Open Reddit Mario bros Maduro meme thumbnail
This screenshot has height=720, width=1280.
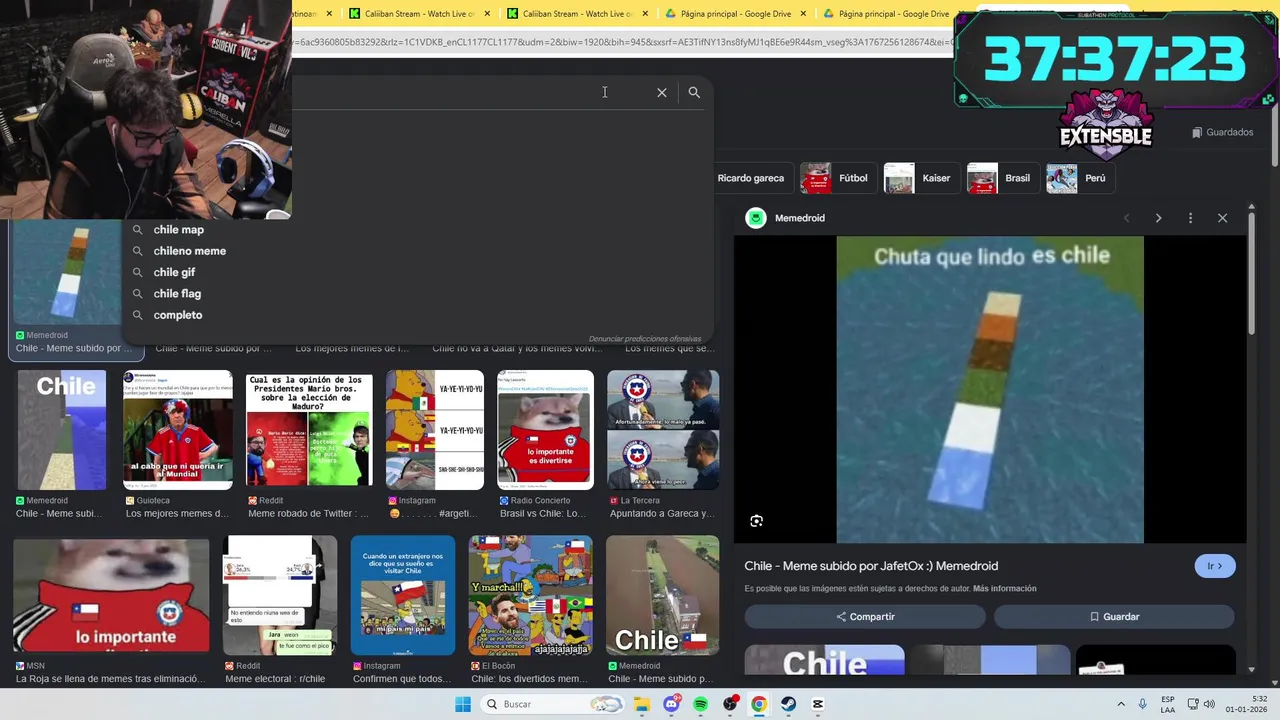click(x=309, y=430)
